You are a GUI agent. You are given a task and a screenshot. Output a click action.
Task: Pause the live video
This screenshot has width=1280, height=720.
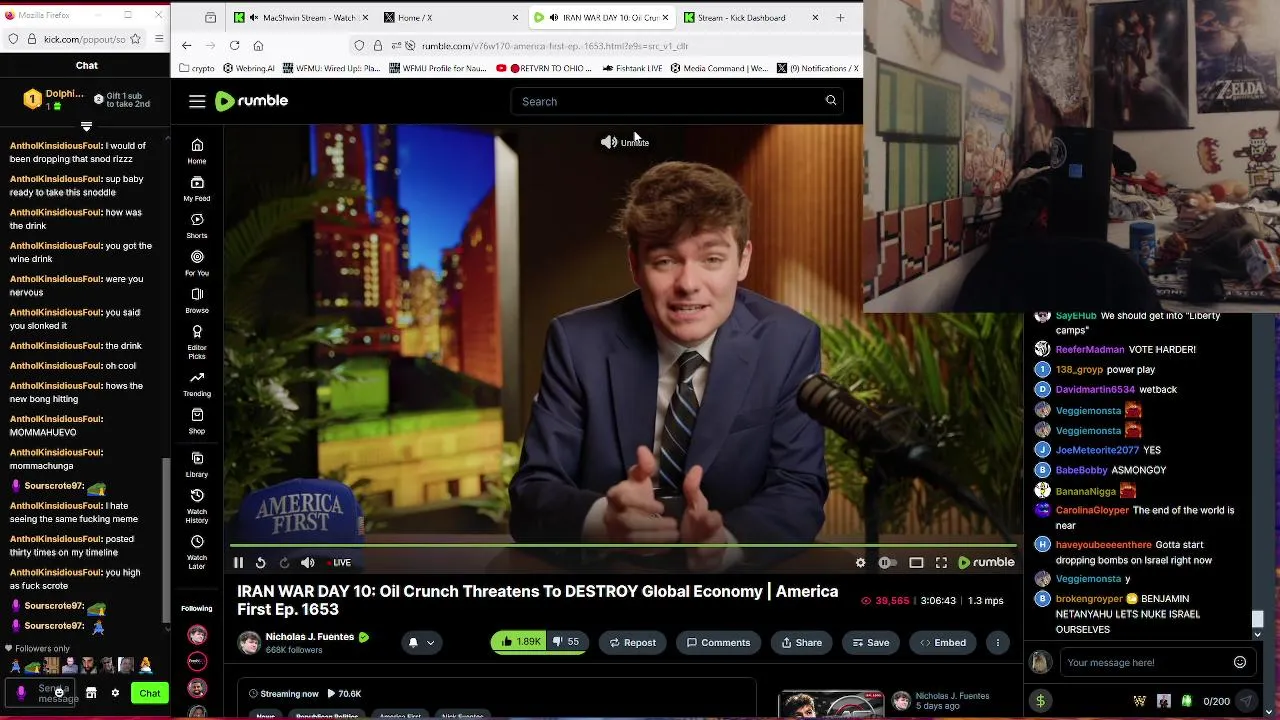click(238, 563)
